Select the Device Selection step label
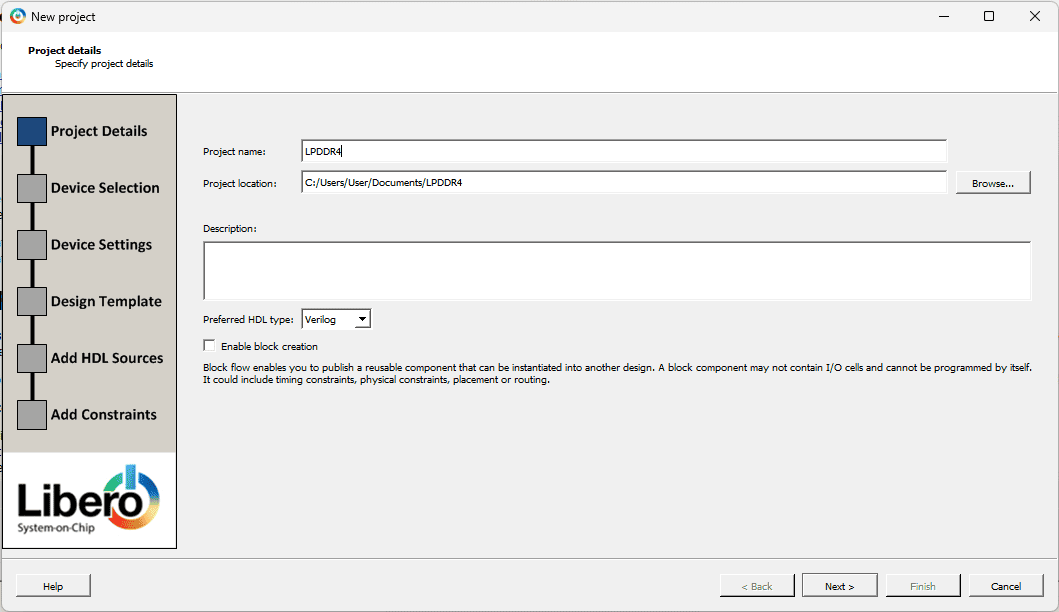 [x=105, y=188]
